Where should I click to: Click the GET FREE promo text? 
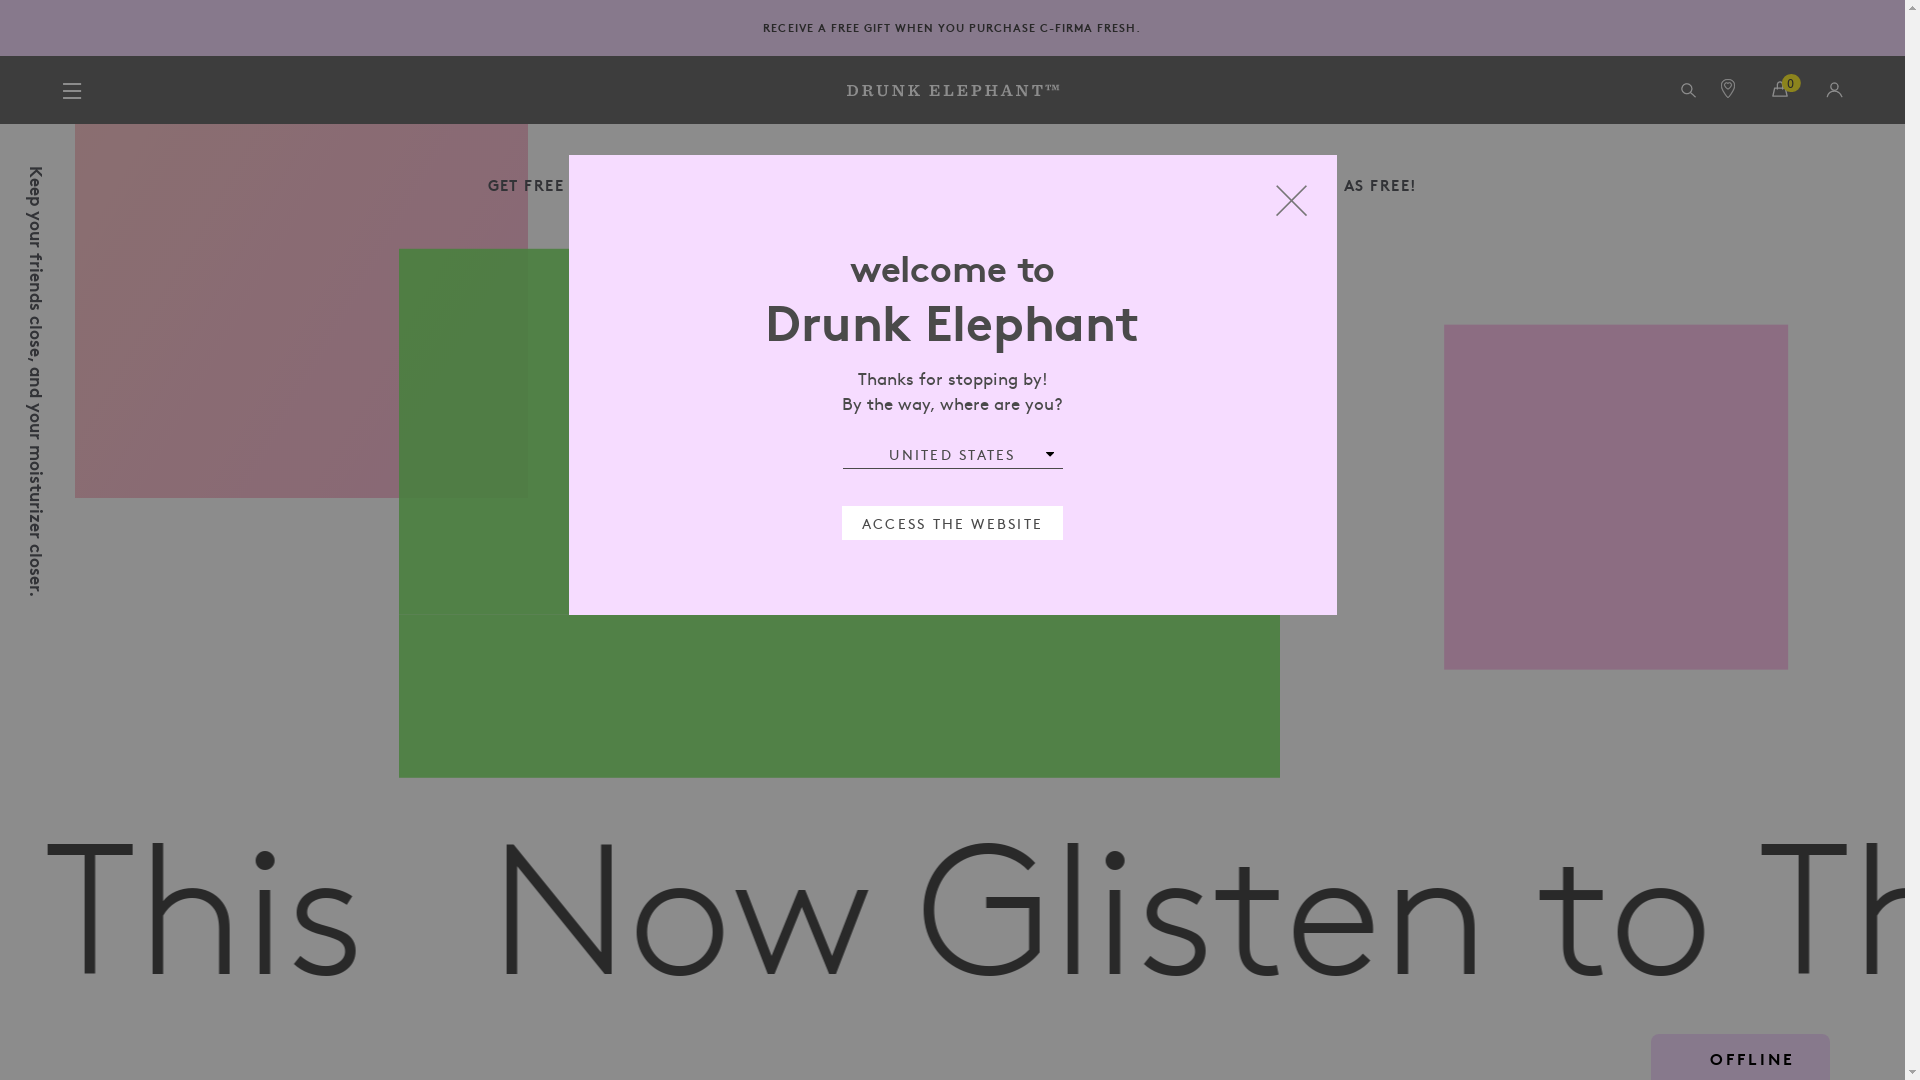coord(526,186)
